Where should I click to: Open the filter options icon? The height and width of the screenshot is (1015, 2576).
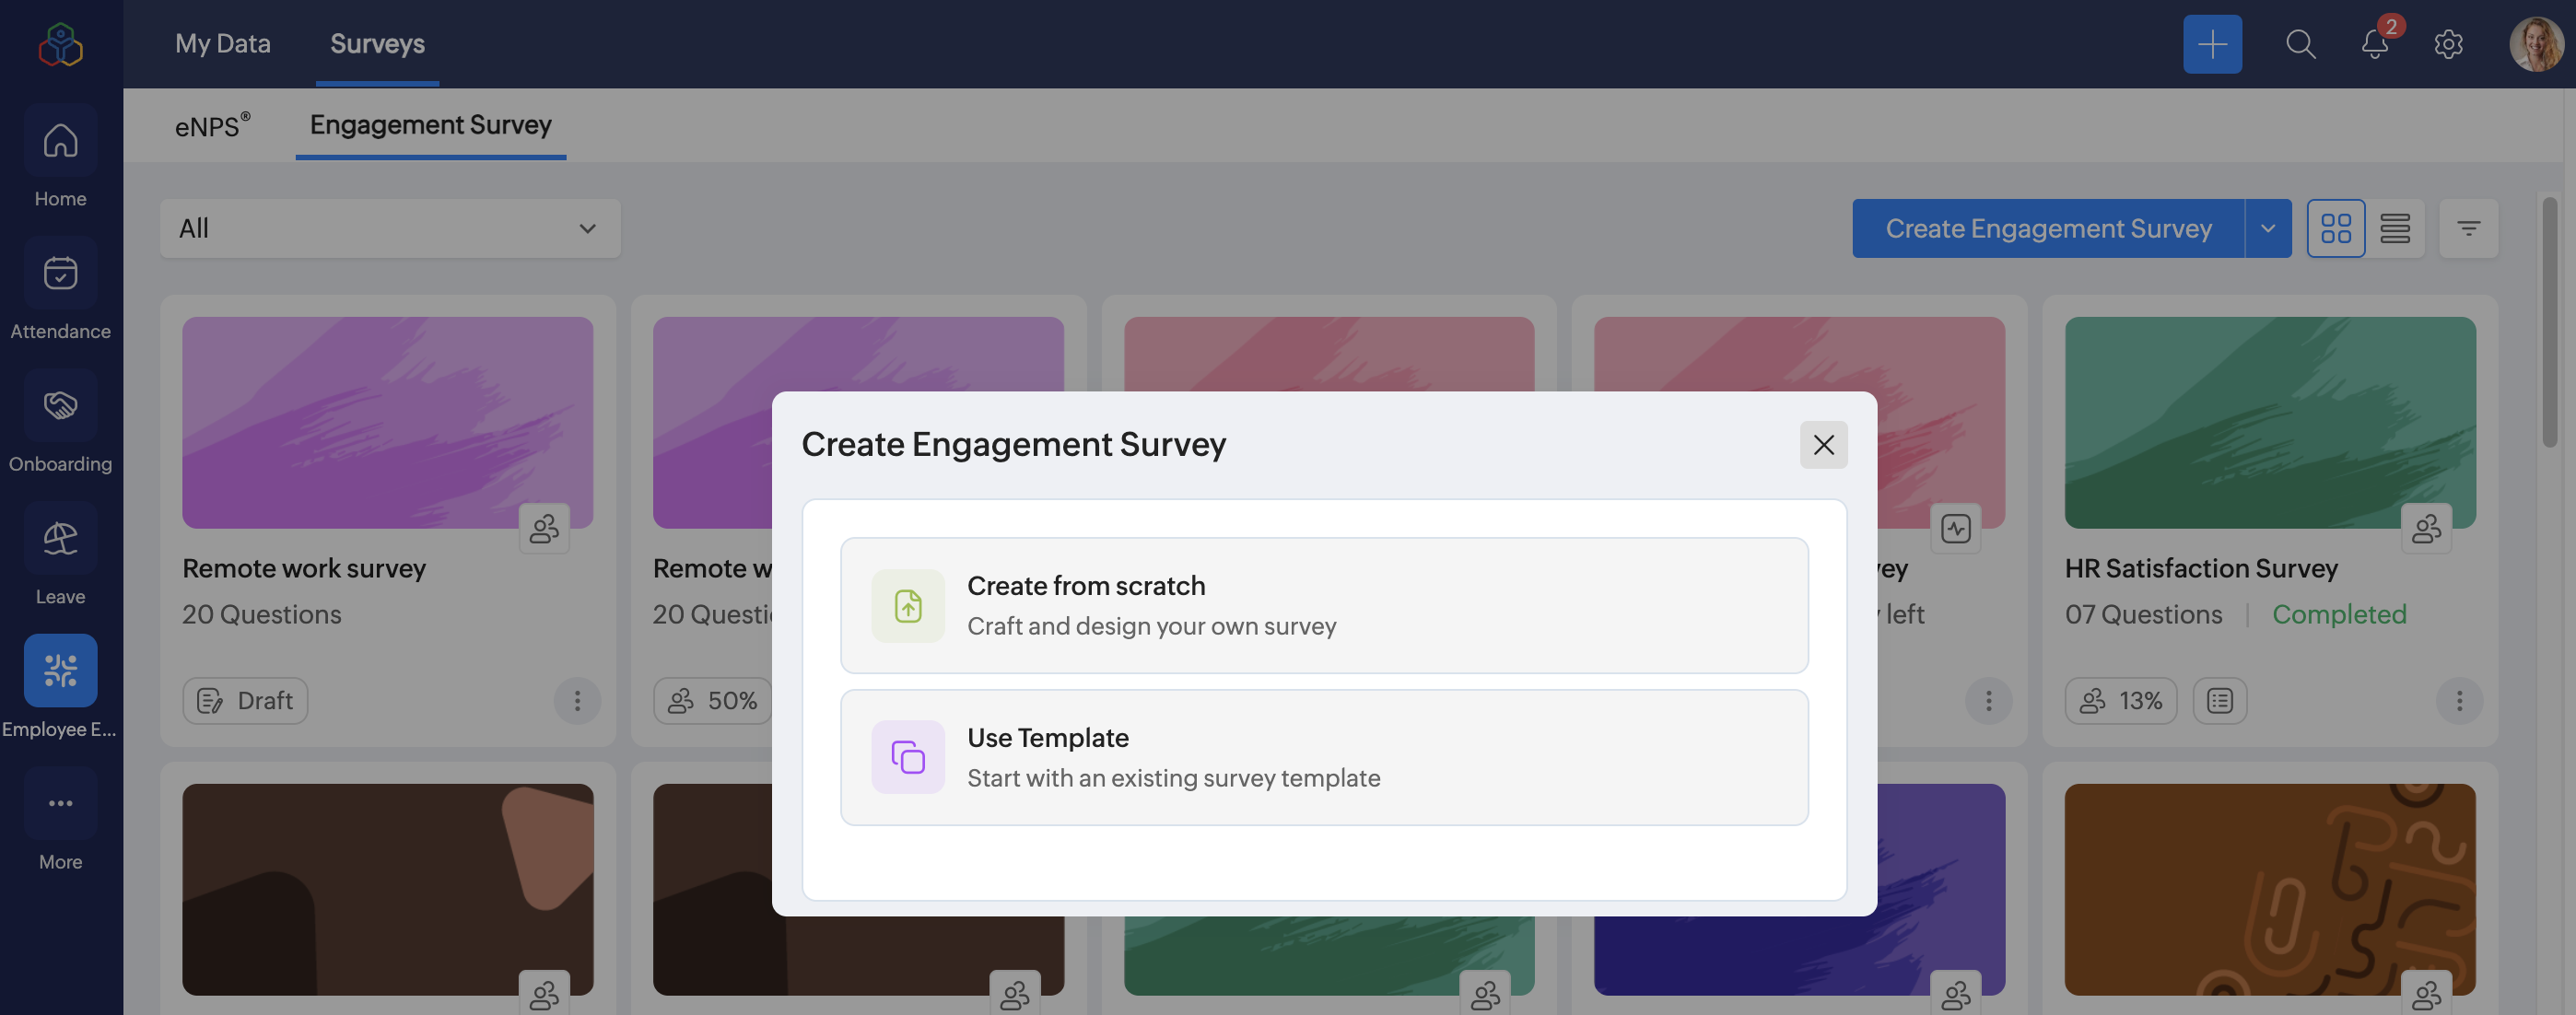(x=2468, y=228)
